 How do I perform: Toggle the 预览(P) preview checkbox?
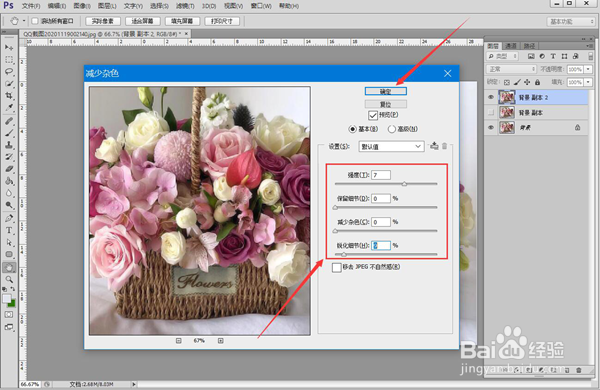(373, 115)
